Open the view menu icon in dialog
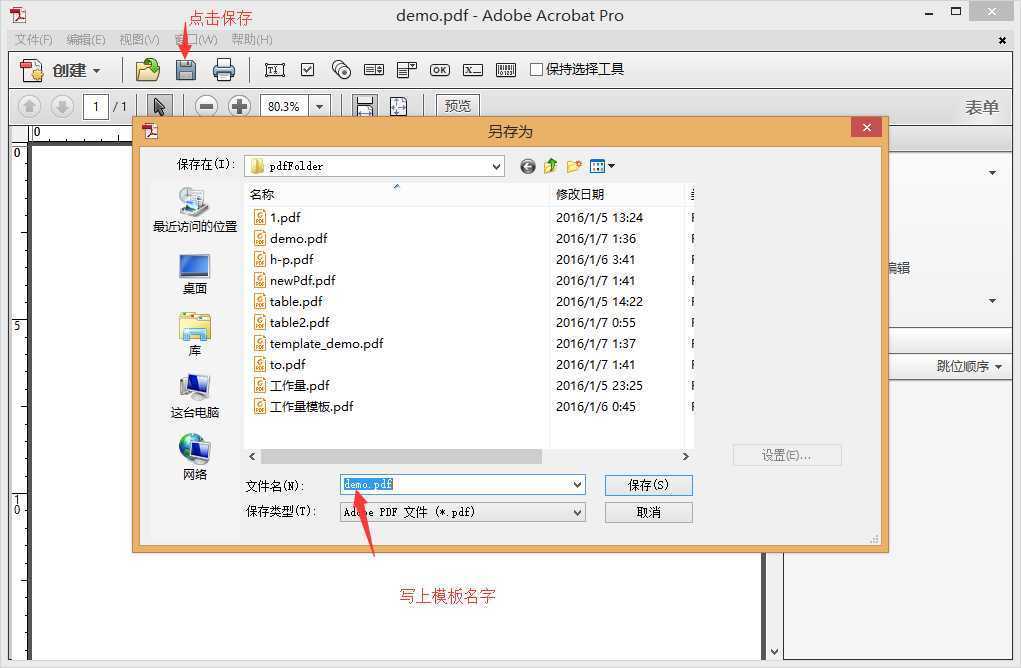Image resolution: width=1021 pixels, height=668 pixels. pos(602,167)
